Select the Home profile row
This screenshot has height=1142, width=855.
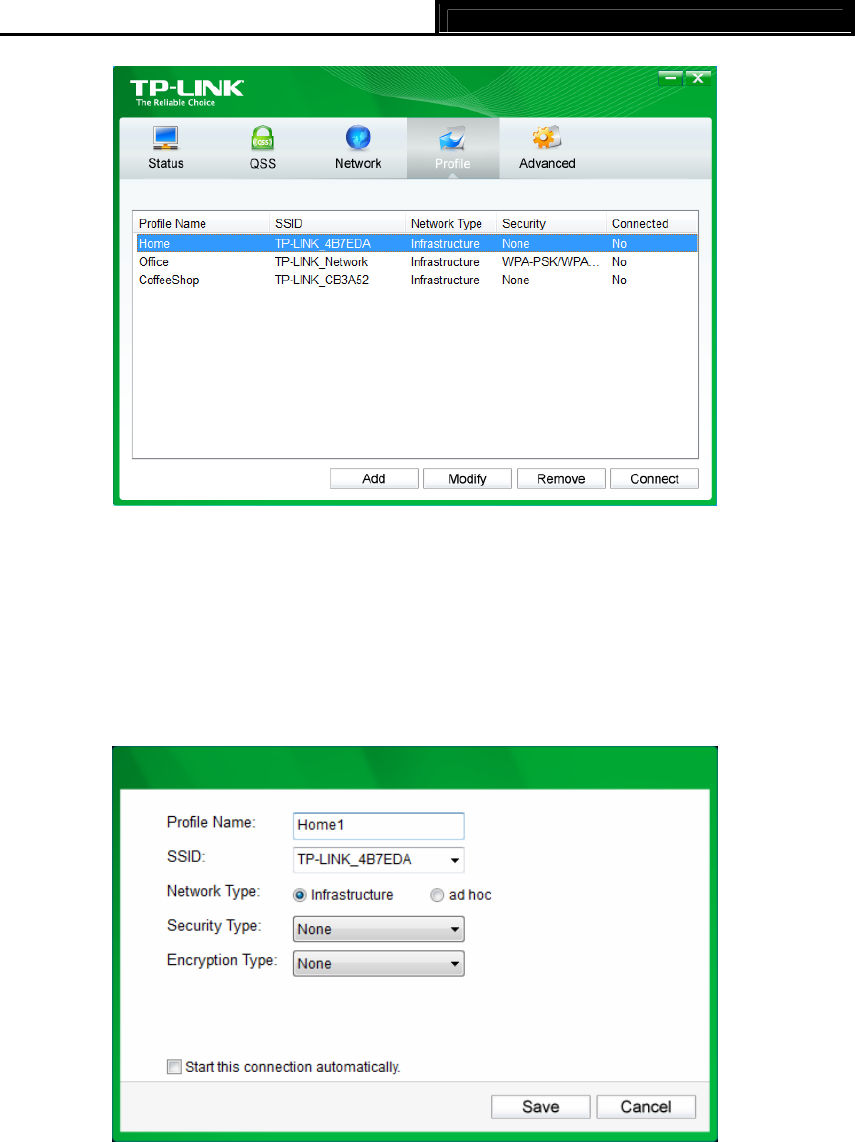pos(417,243)
